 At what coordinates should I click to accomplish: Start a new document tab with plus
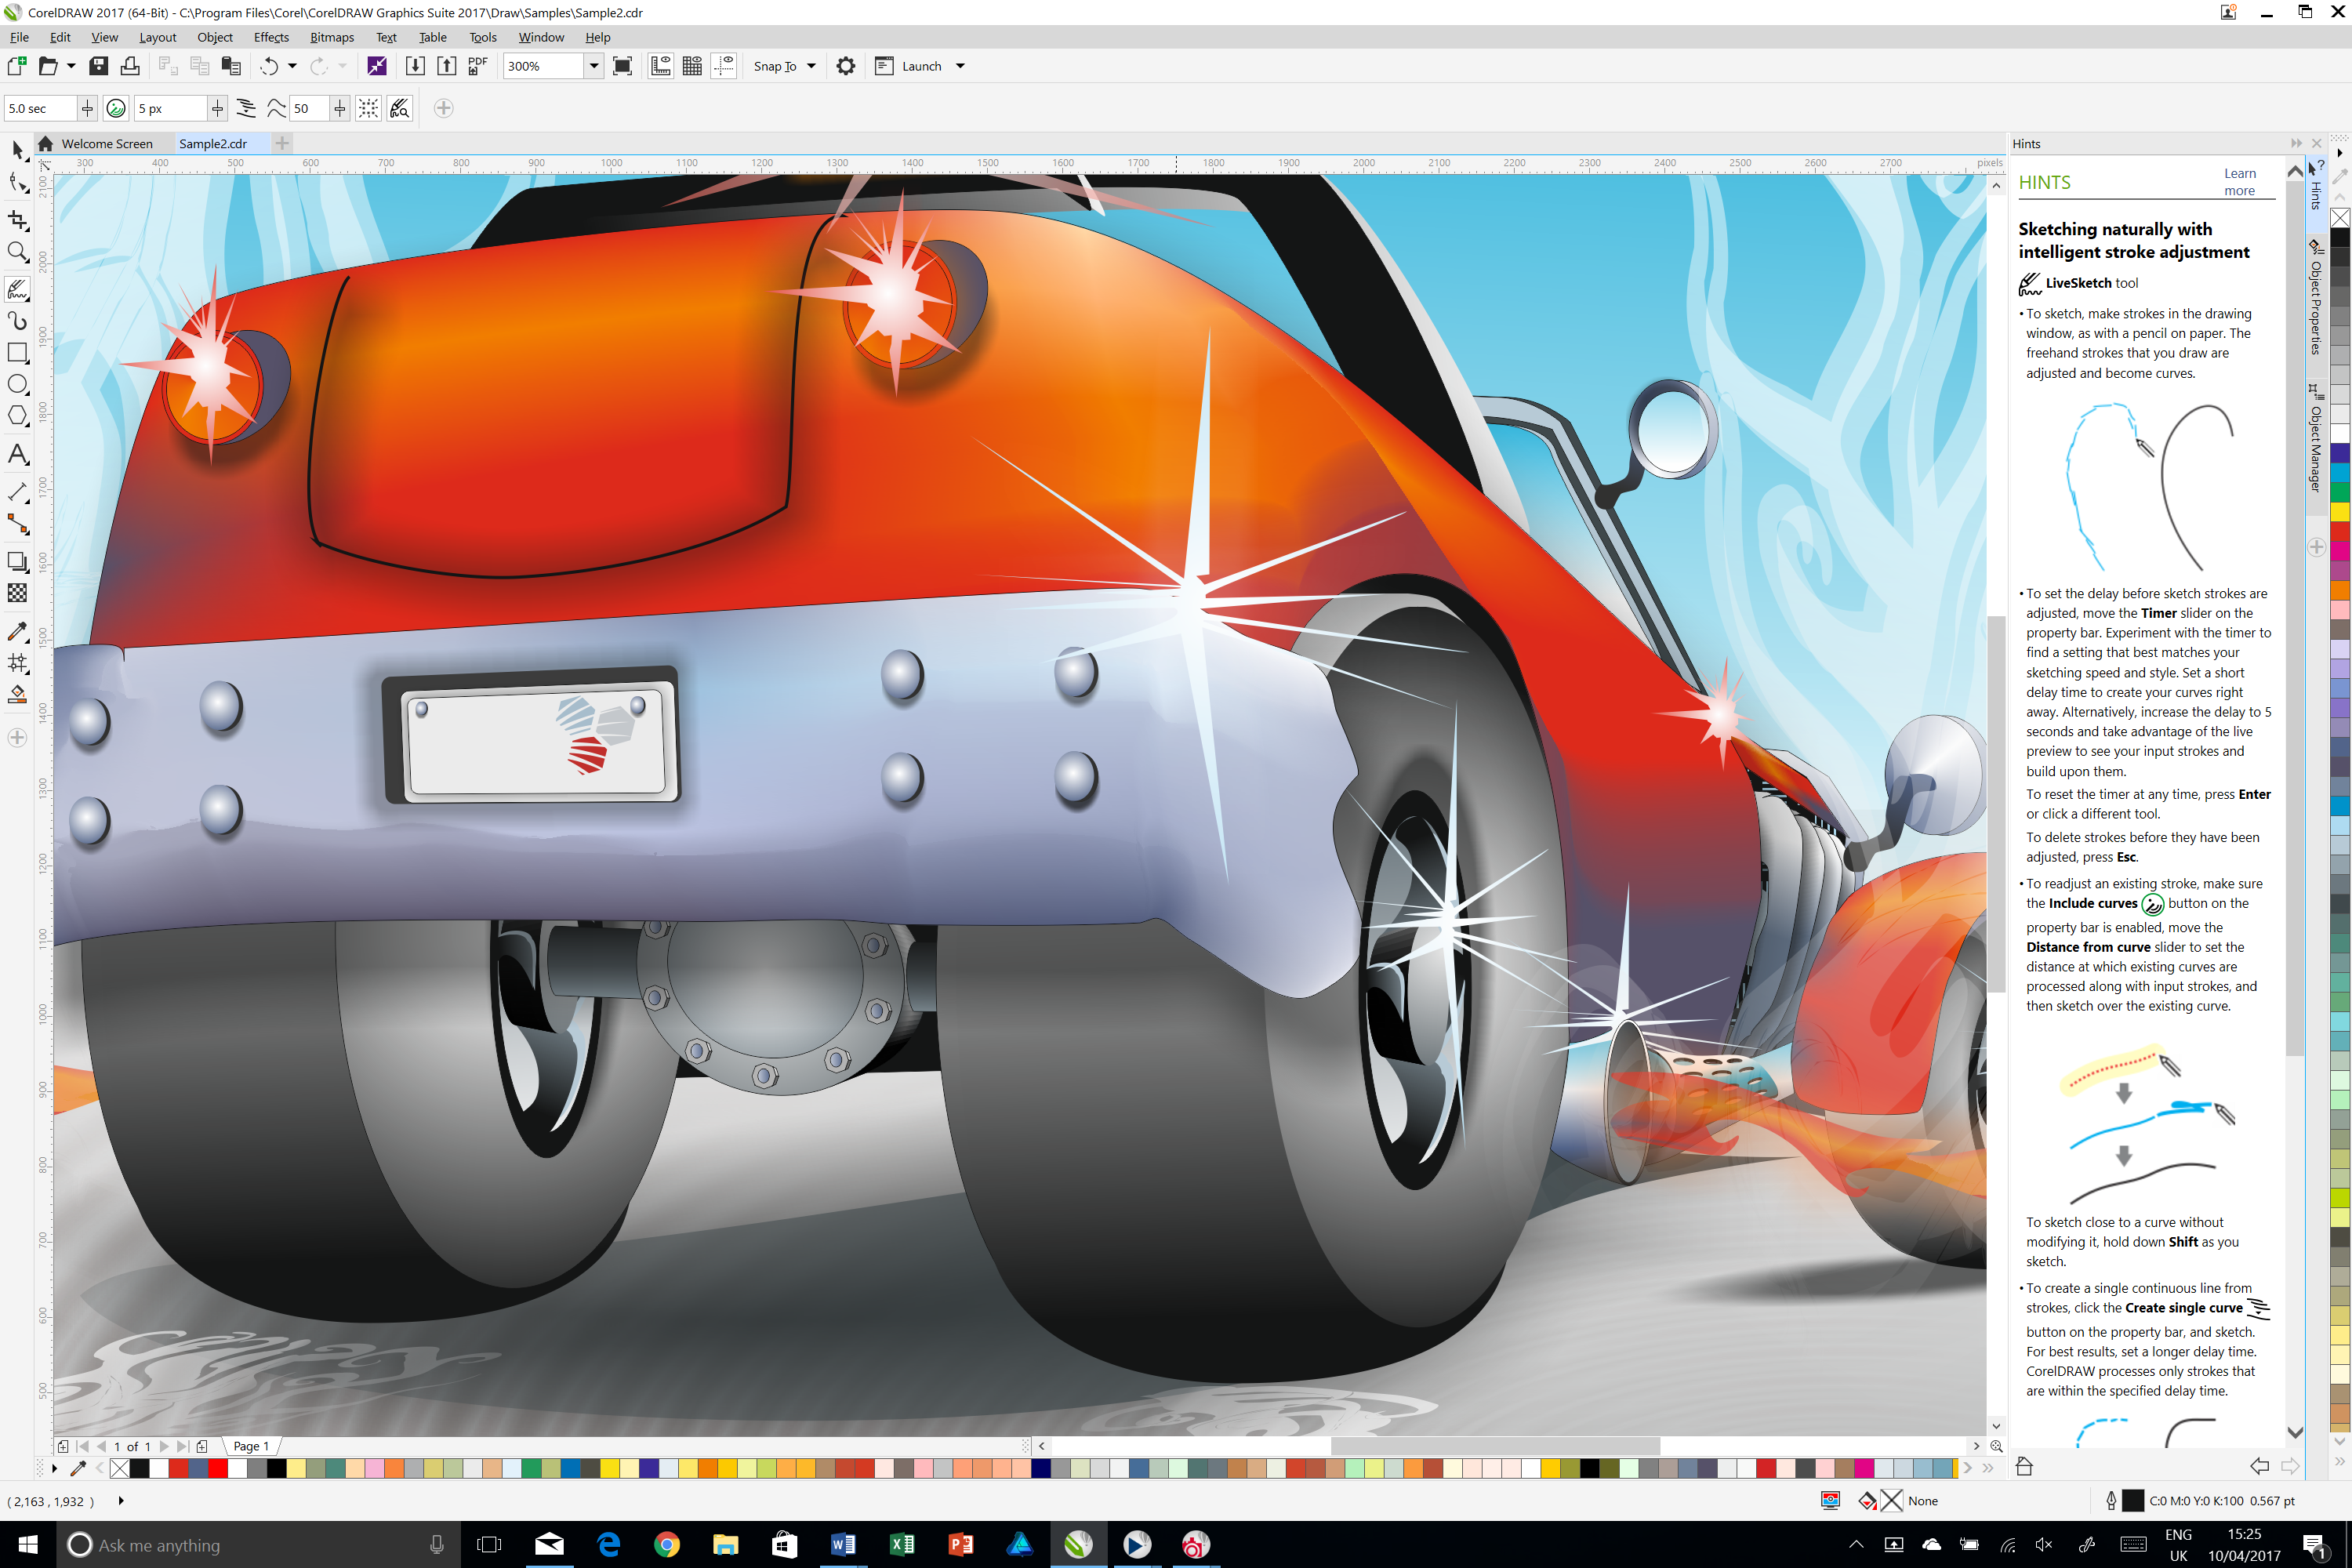click(282, 143)
